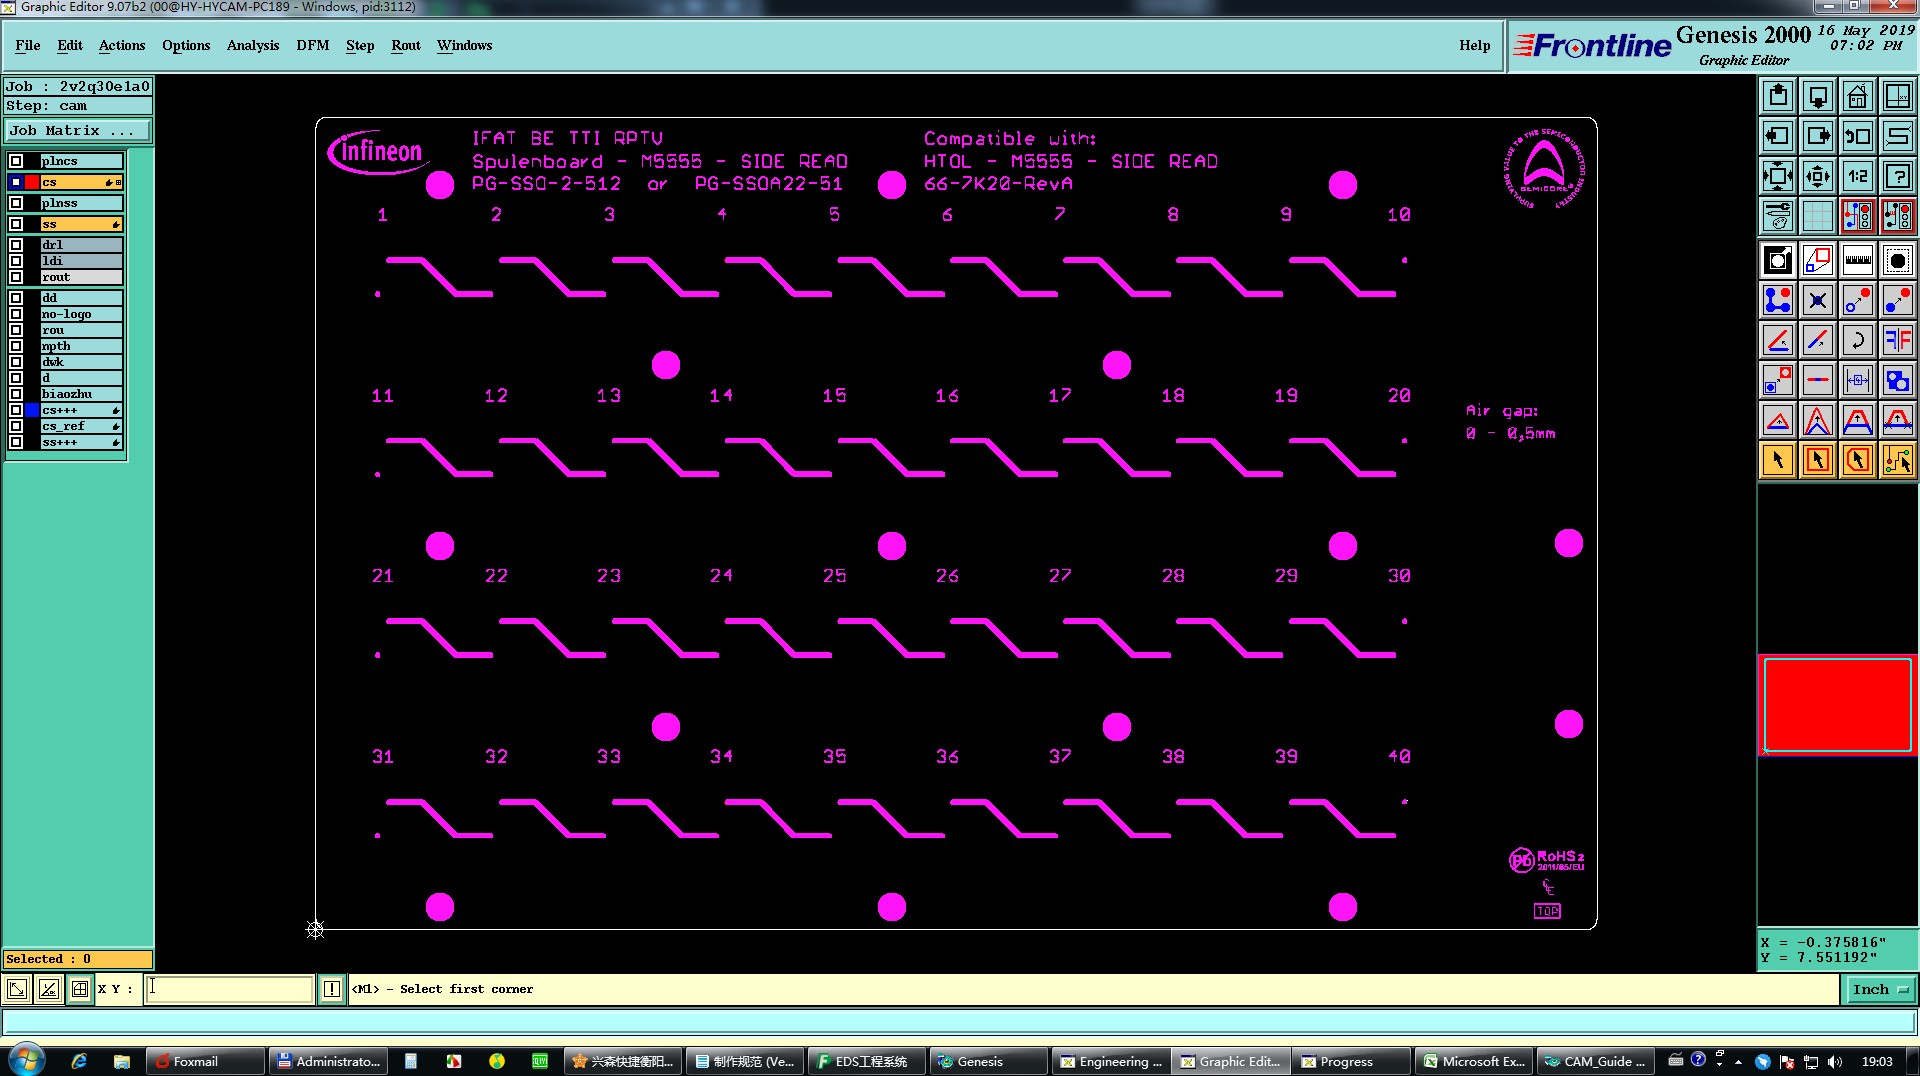
Task: Open the Edit menu
Action: [70, 46]
